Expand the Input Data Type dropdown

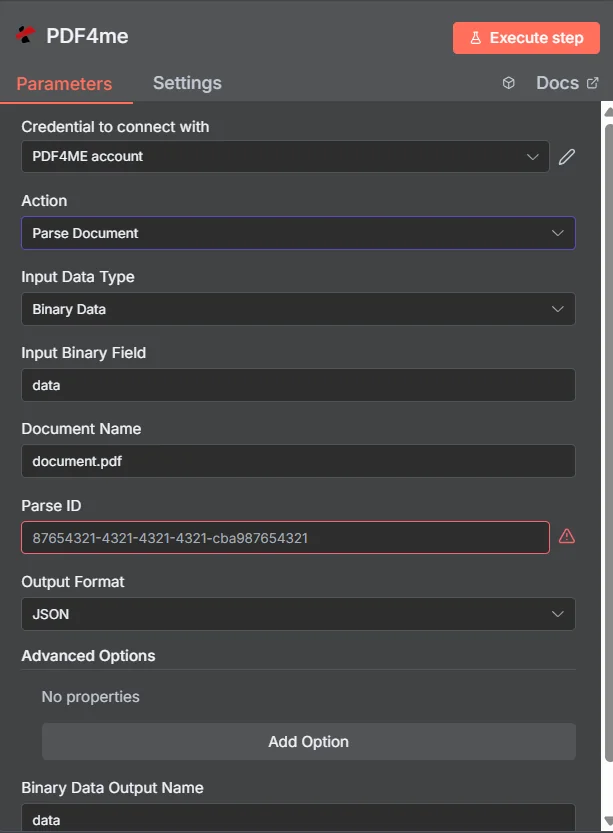tap(298, 309)
